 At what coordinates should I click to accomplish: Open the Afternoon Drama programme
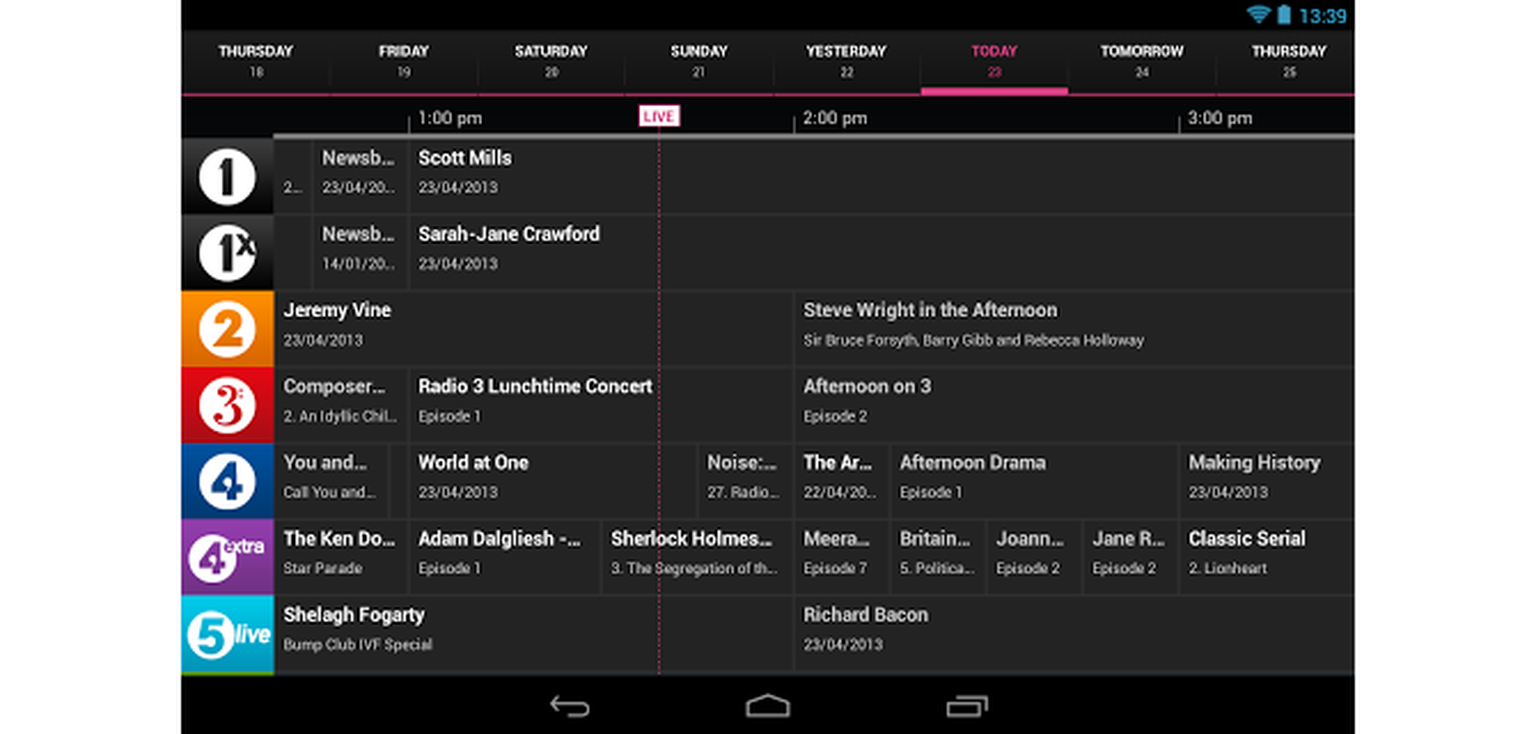[x=1034, y=481]
